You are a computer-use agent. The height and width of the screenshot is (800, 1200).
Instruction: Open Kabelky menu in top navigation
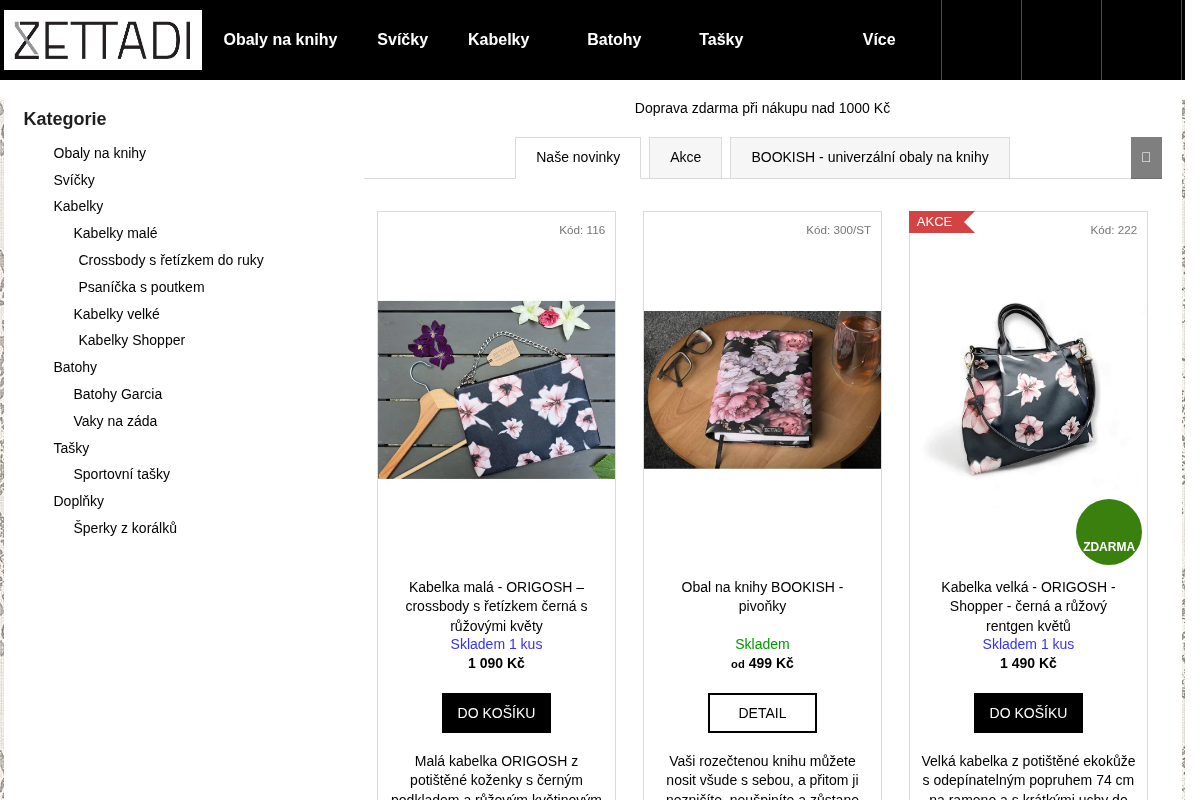(x=498, y=40)
